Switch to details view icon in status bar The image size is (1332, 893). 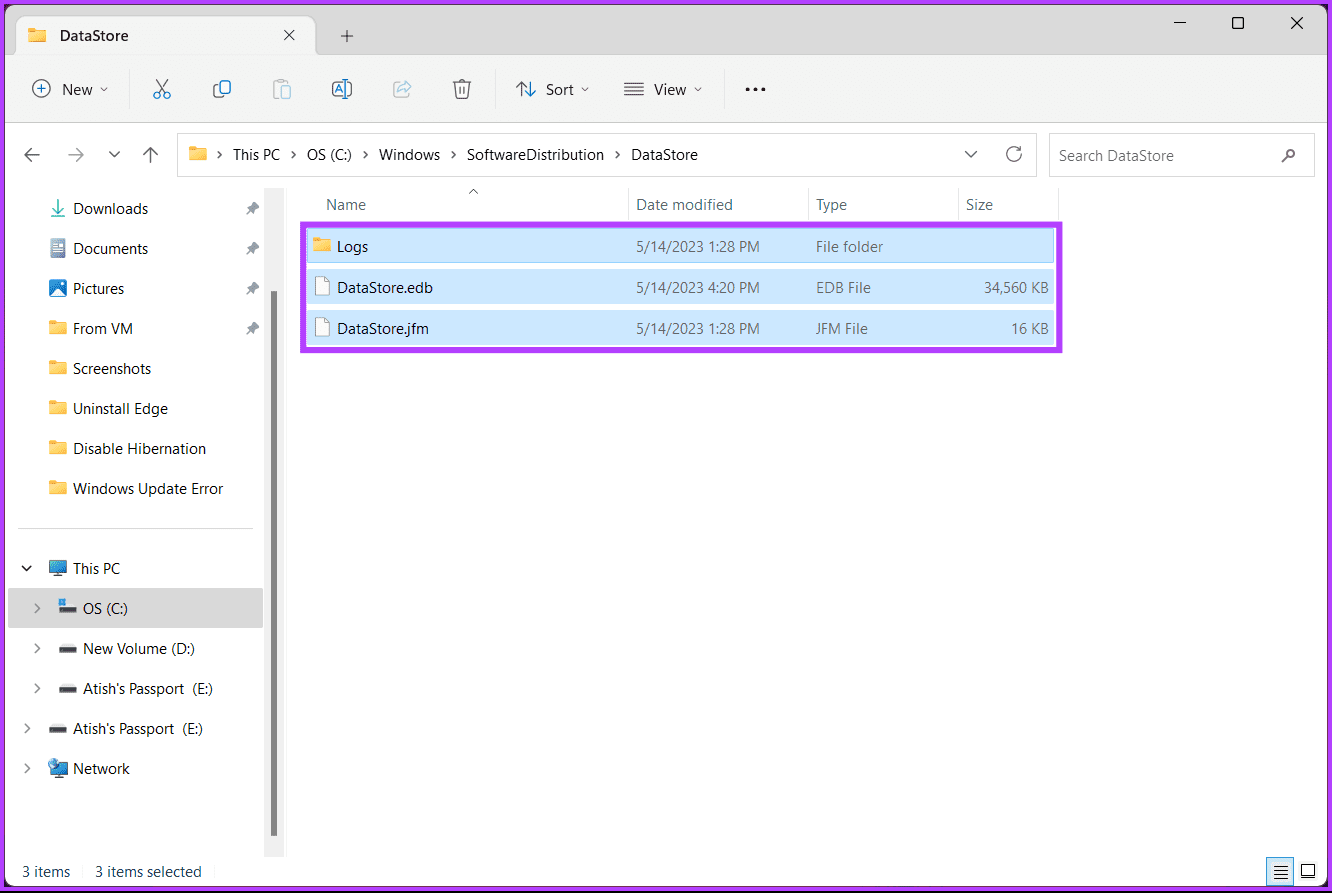click(x=1281, y=871)
